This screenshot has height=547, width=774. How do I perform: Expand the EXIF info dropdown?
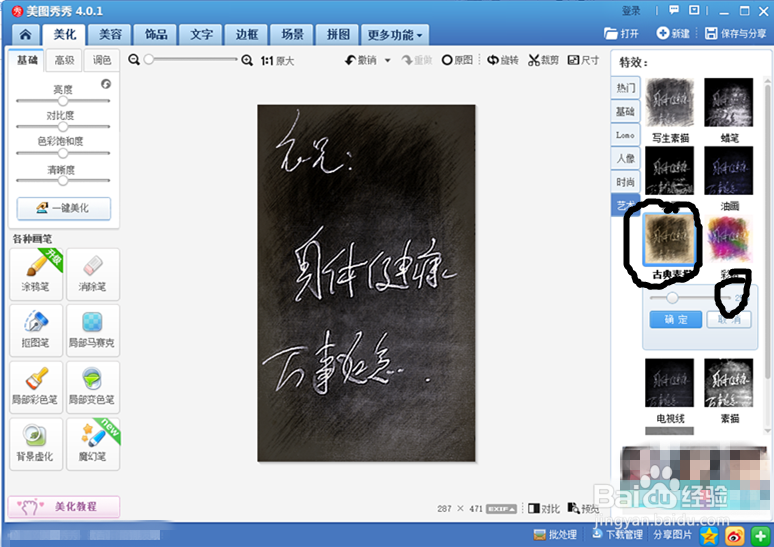tap(502, 509)
